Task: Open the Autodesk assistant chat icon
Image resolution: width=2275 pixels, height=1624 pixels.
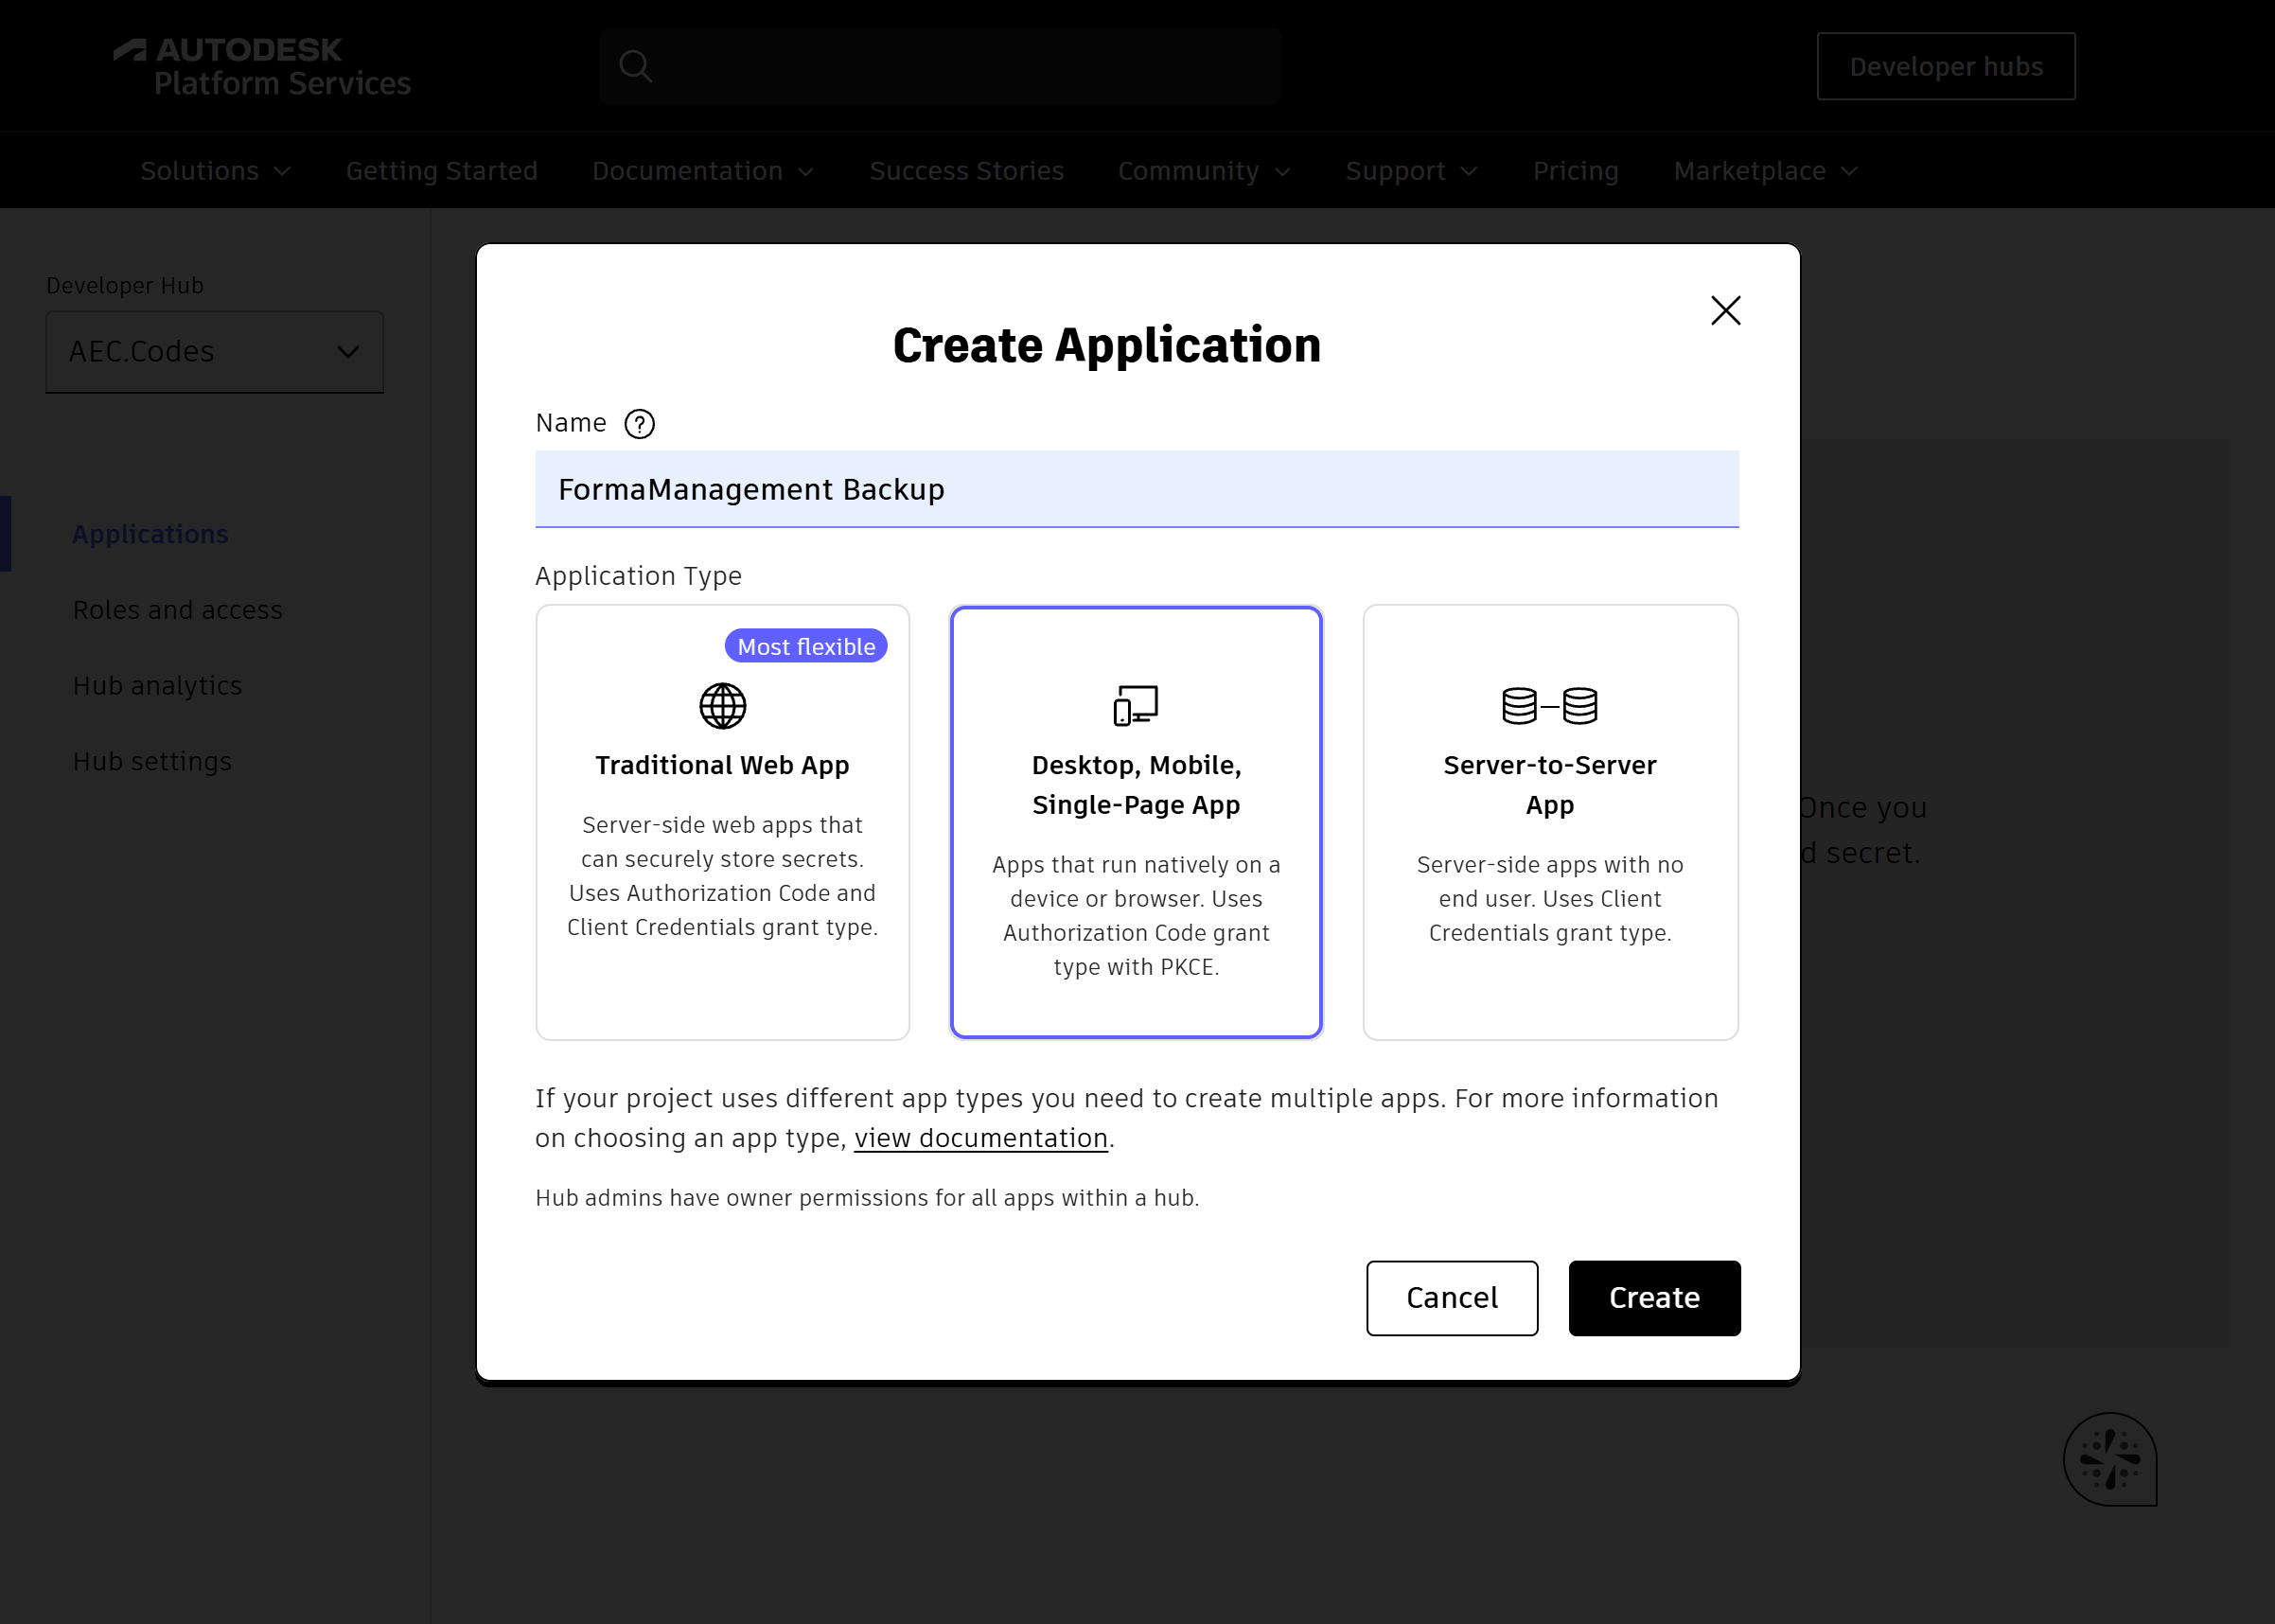Action: tap(2110, 1459)
